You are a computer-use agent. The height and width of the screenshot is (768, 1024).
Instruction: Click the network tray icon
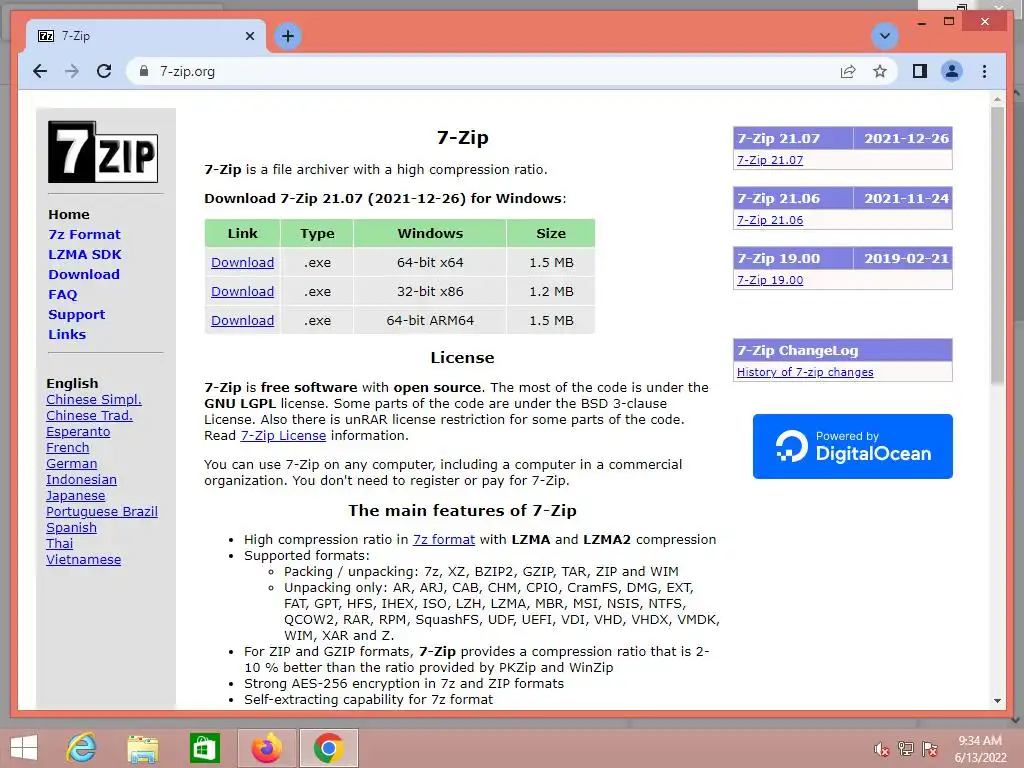click(x=906, y=749)
